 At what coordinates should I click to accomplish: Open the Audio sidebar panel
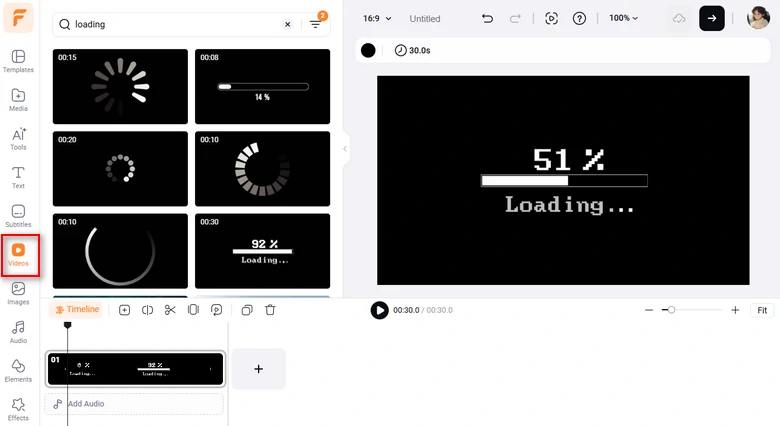pos(18,332)
